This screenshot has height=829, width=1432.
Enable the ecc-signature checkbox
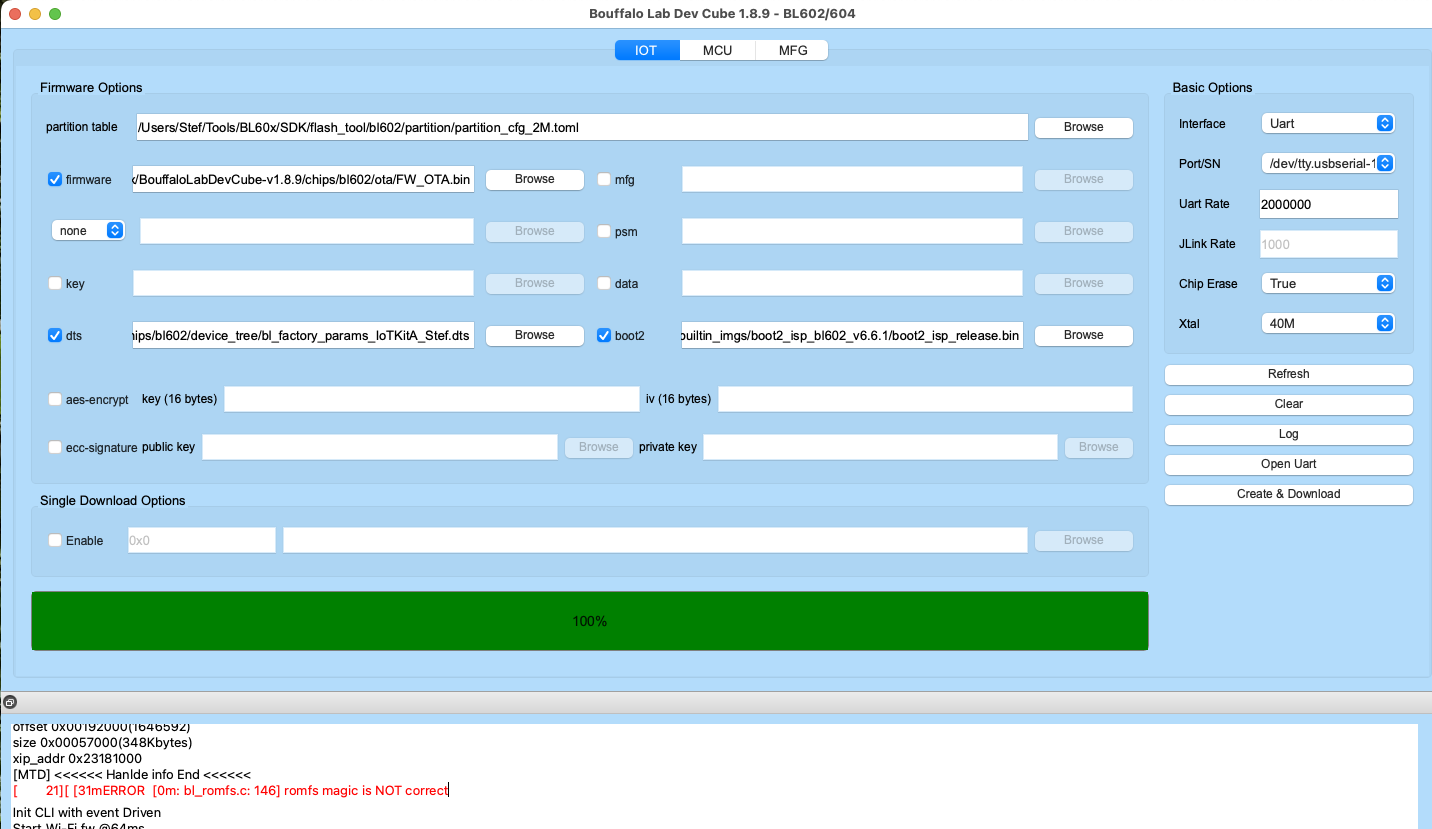[55, 447]
